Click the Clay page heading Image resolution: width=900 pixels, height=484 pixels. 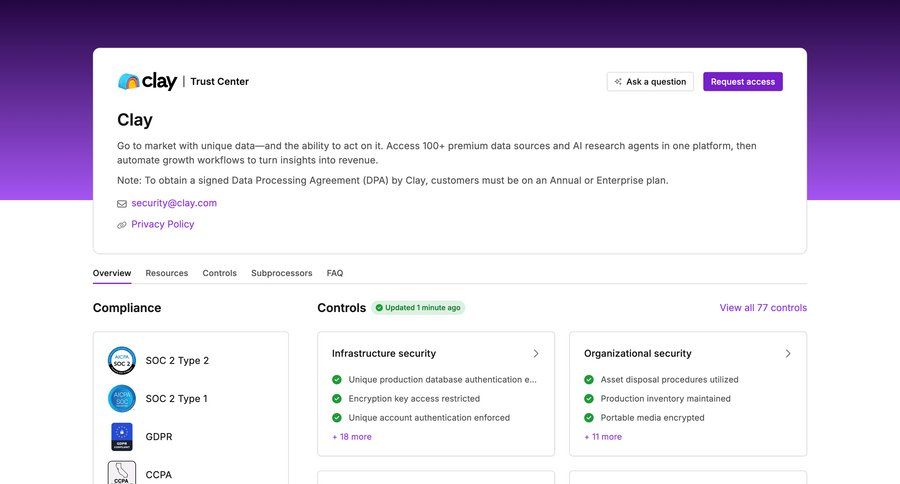point(135,120)
